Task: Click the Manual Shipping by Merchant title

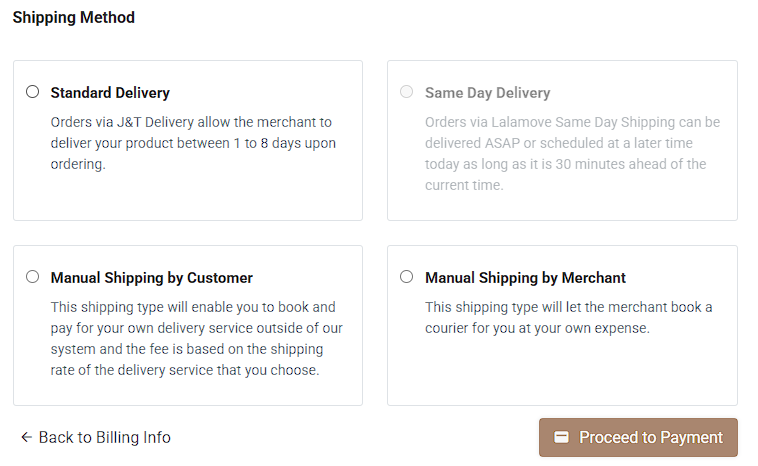Action: (525, 278)
